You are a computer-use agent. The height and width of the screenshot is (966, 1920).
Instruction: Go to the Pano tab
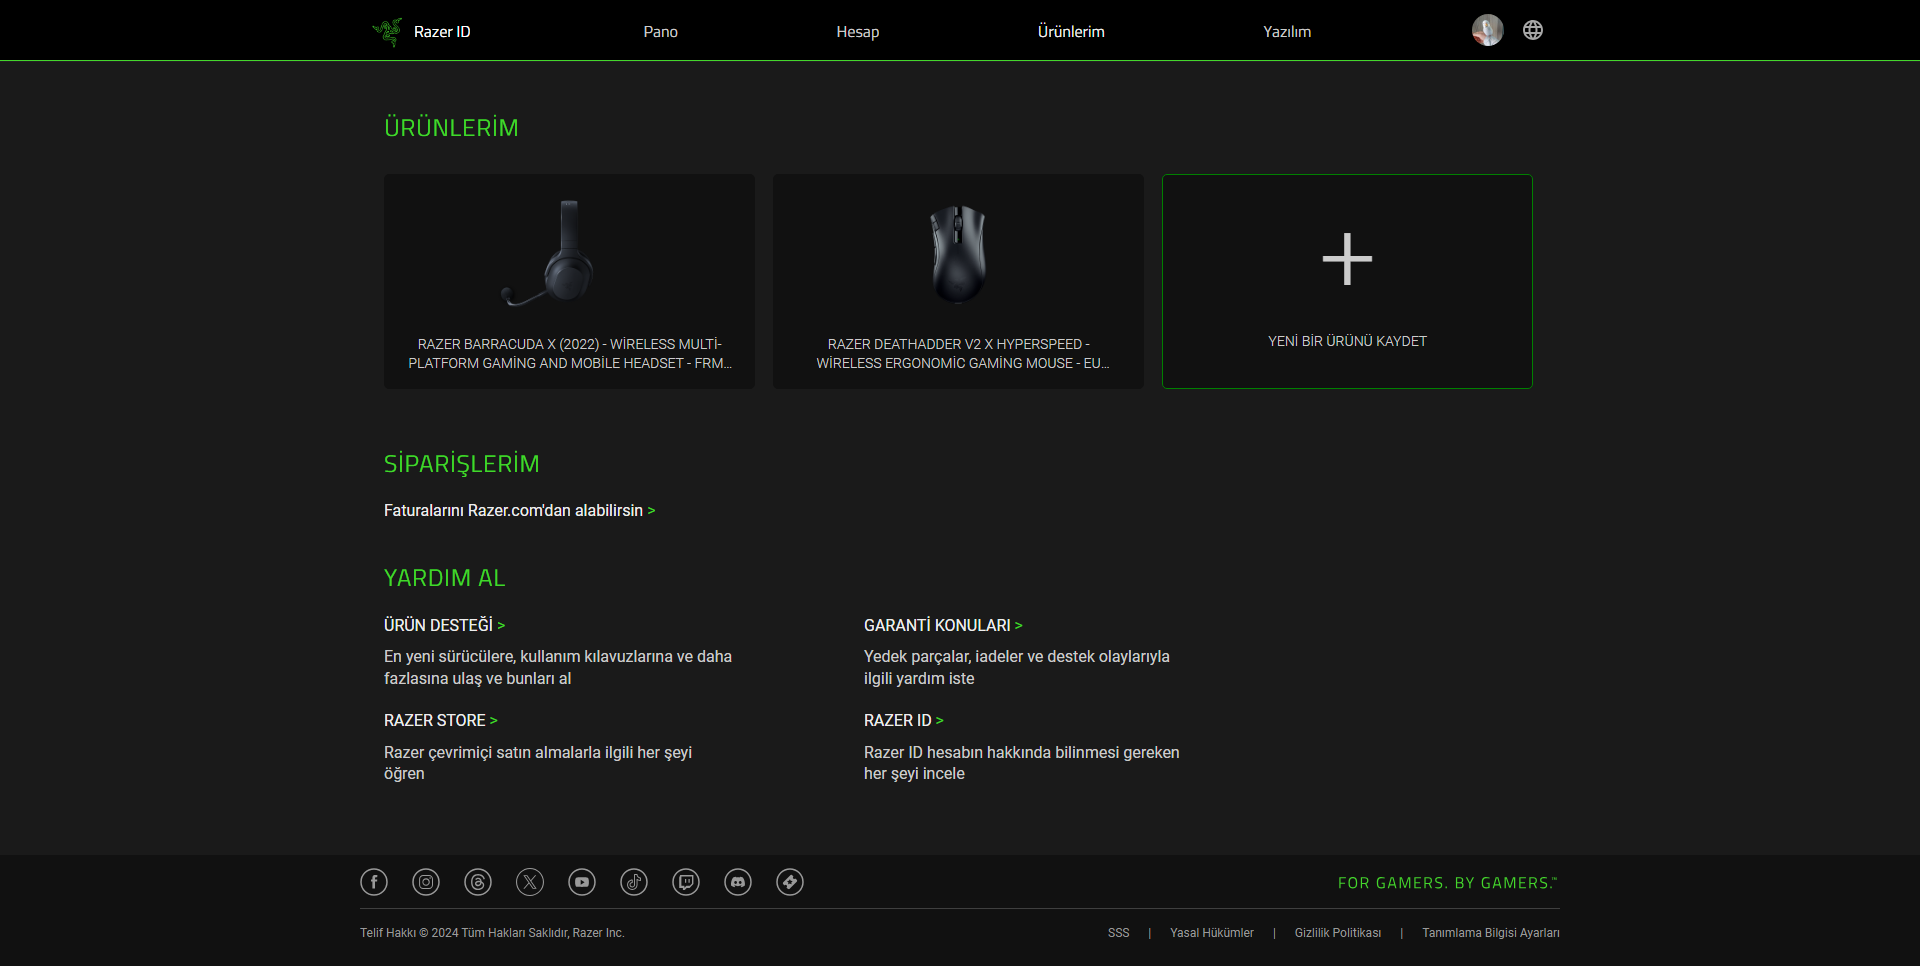661,32
